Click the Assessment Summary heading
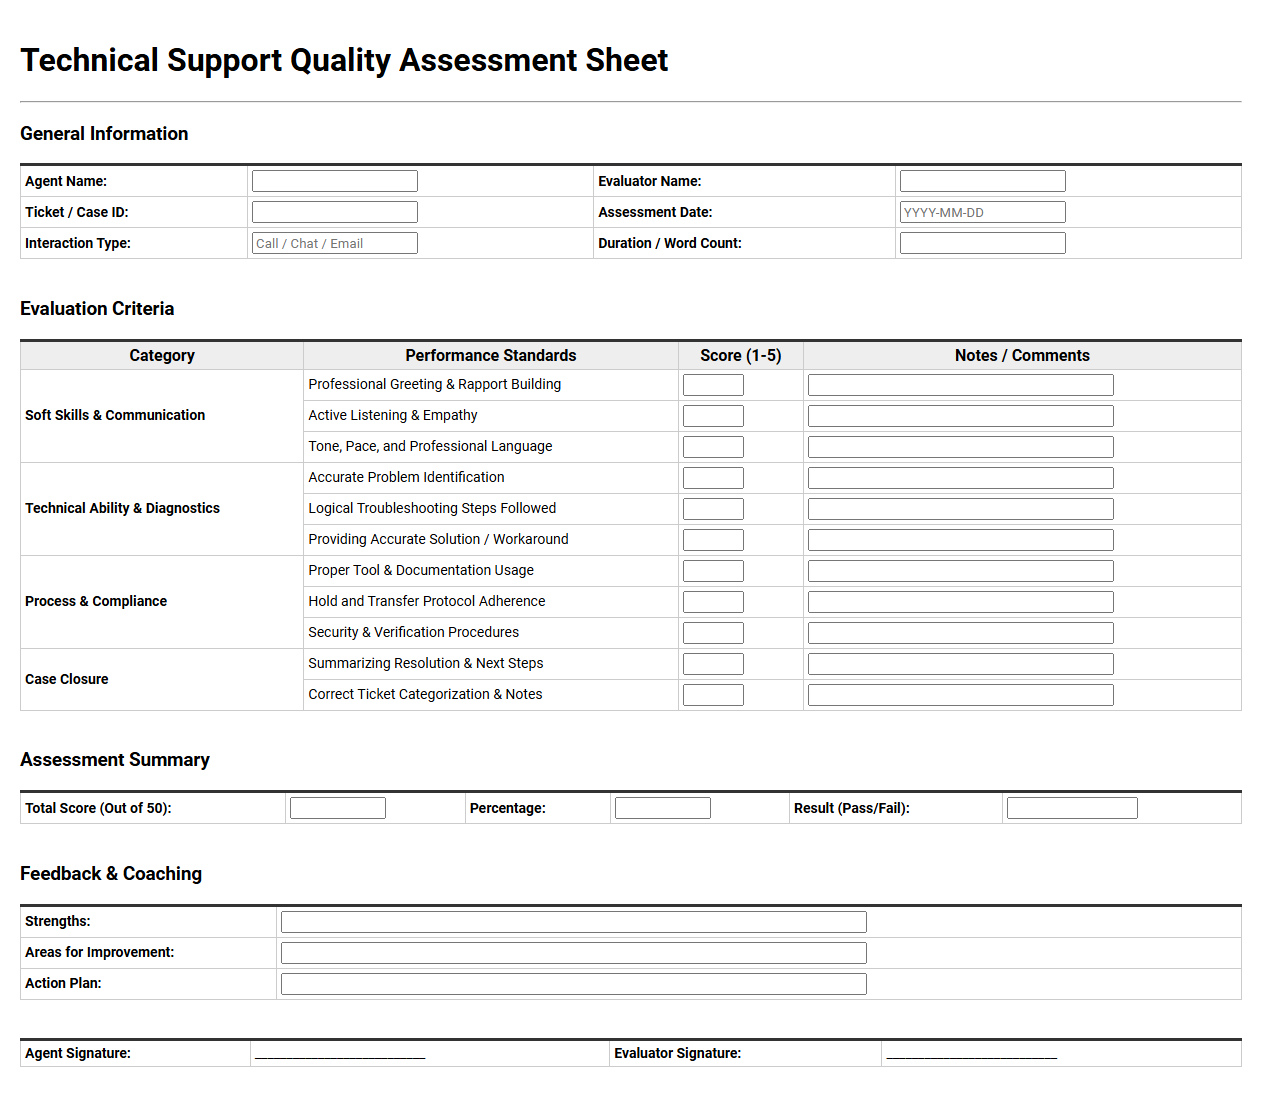1262x1120 pixels. pos(115,760)
